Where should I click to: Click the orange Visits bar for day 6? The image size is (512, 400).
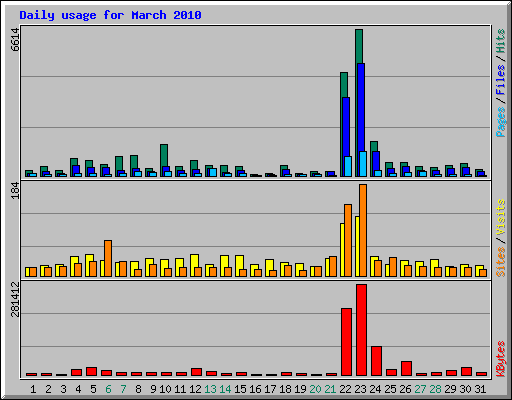coord(108,258)
